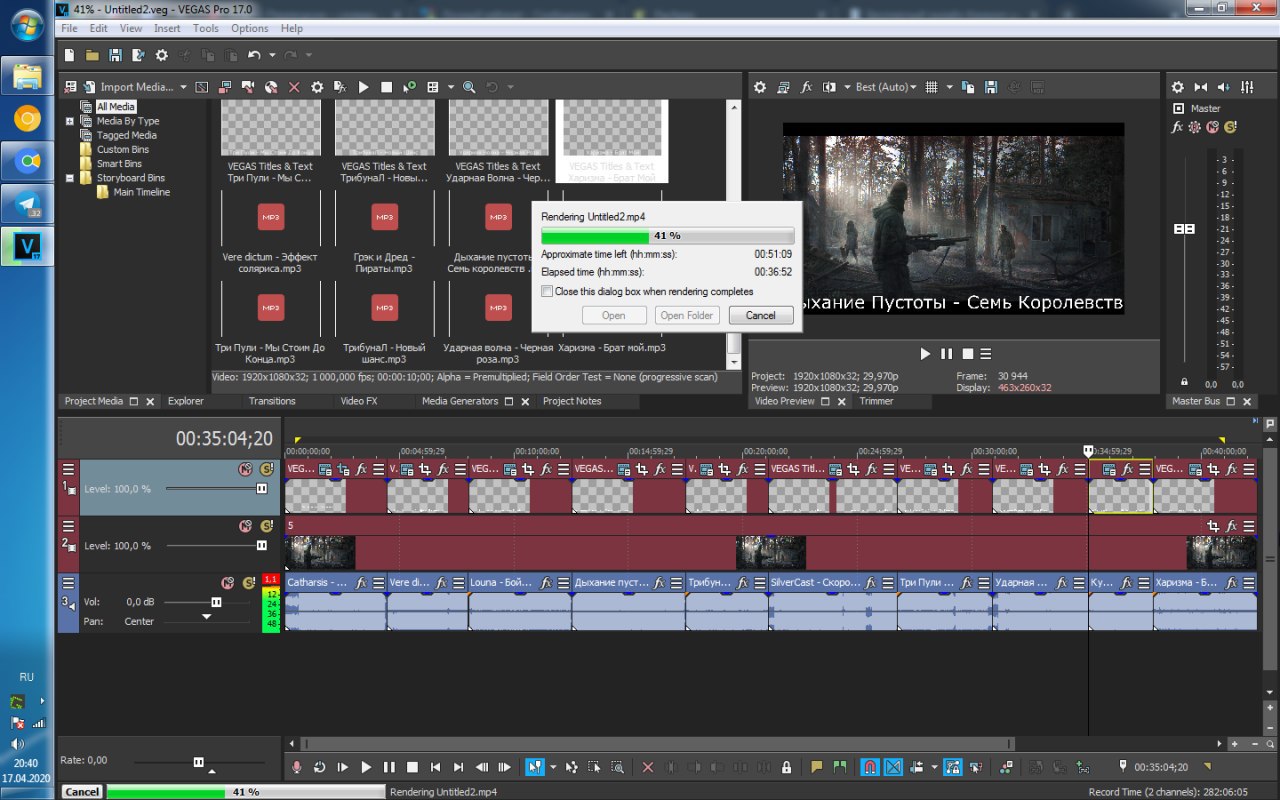Toggle split-screen view in Video Preview toolbar
Viewport: 1280px width, 800px height.
point(829,87)
